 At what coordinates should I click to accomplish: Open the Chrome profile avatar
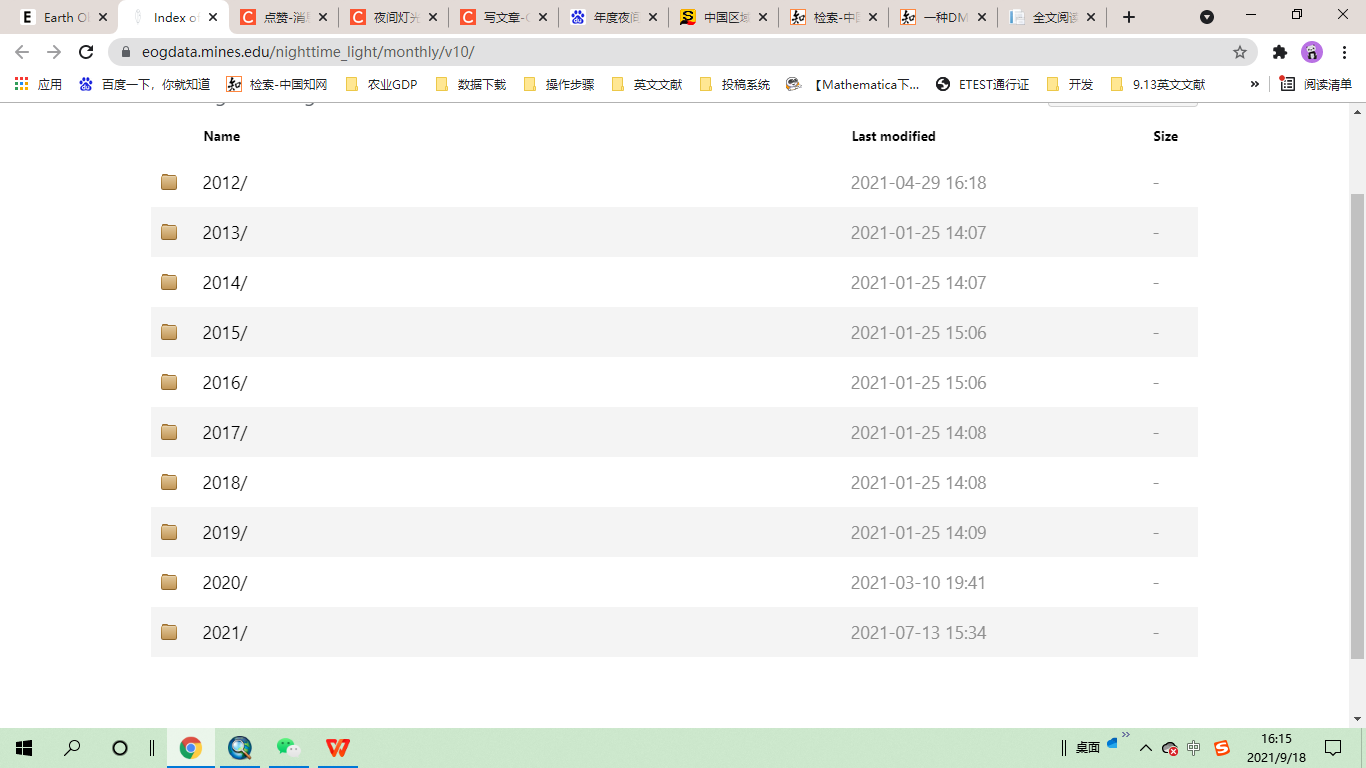coord(1312,52)
